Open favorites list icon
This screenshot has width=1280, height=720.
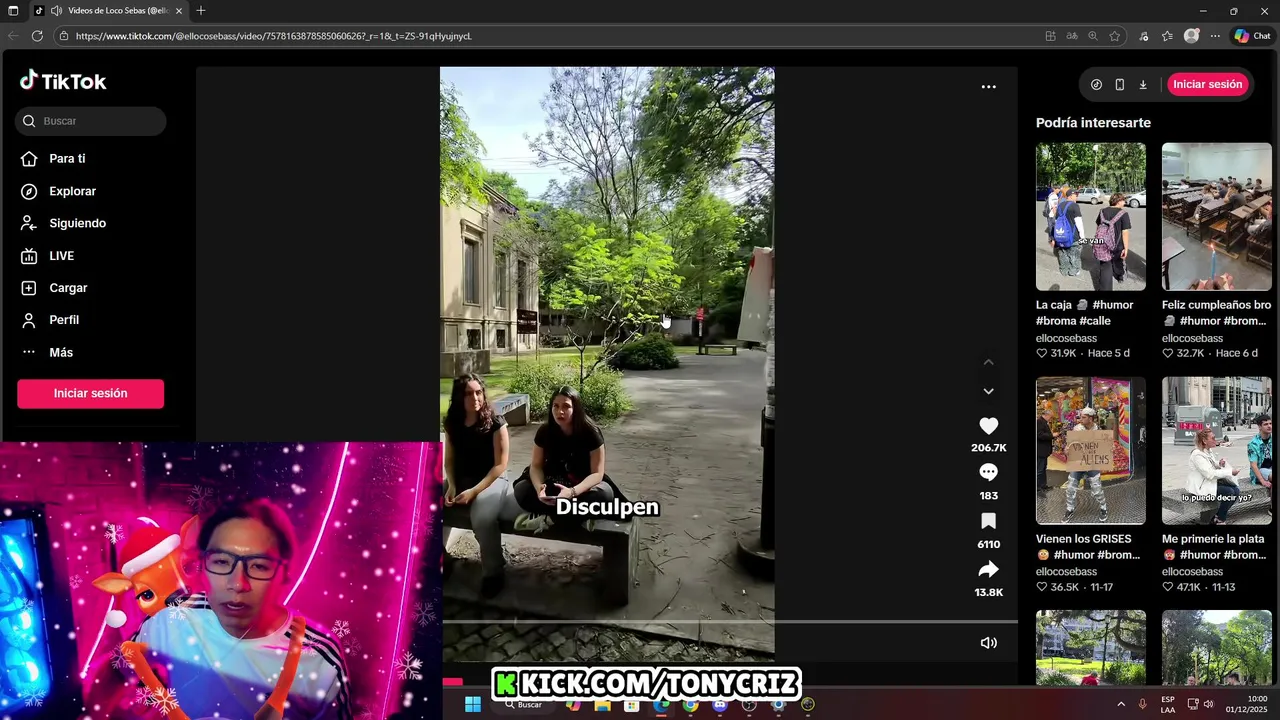click(1167, 36)
